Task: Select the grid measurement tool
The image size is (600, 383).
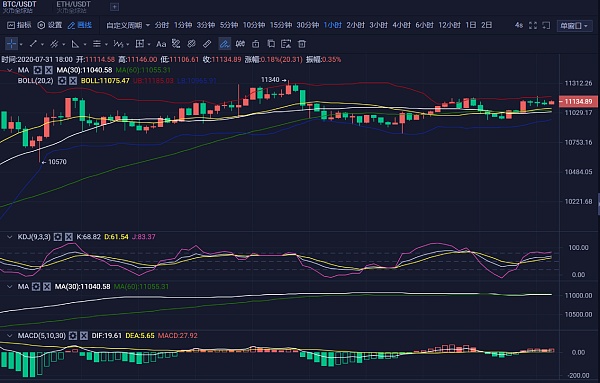Action: [140, 44]
